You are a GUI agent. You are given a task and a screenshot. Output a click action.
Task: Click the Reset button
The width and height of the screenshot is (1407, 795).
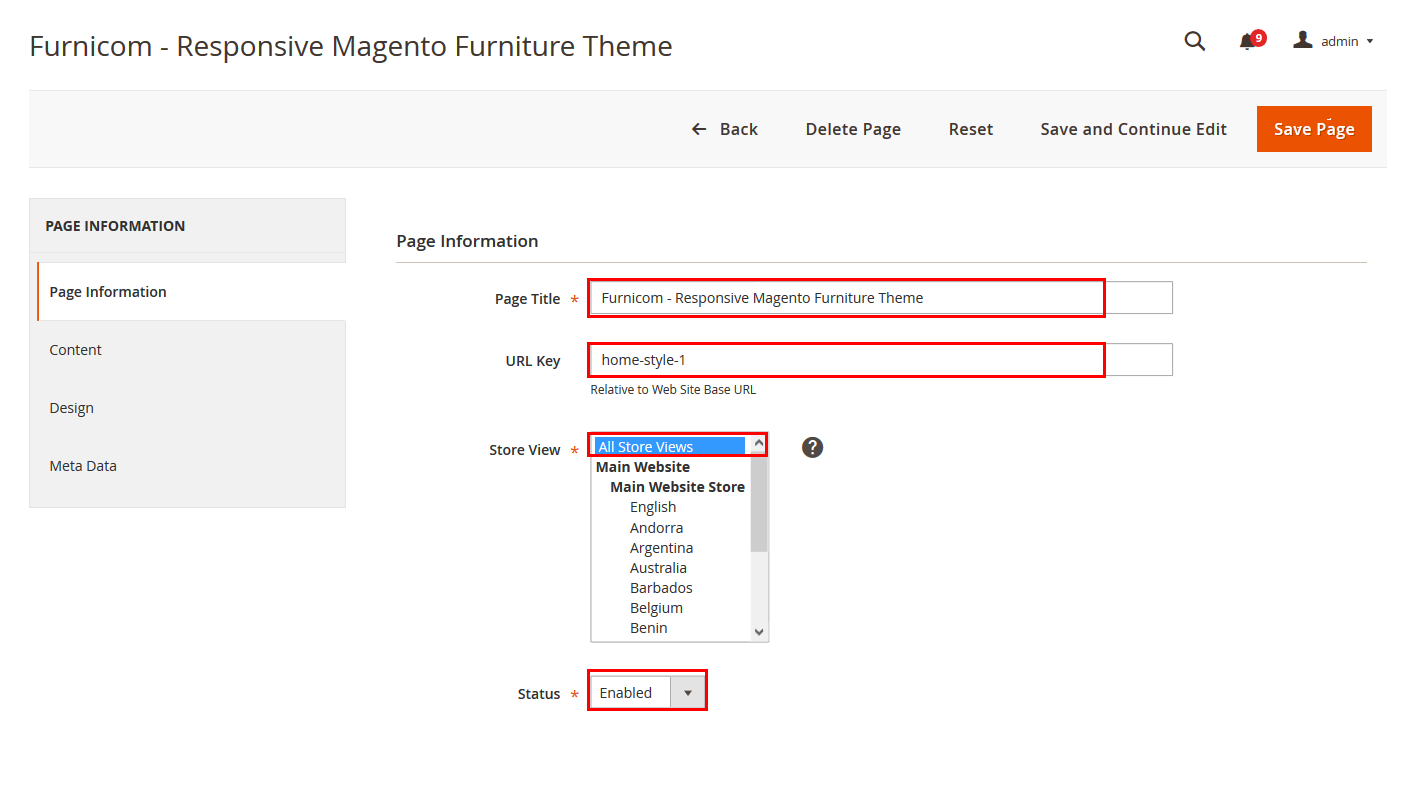[x=971, y=129]
